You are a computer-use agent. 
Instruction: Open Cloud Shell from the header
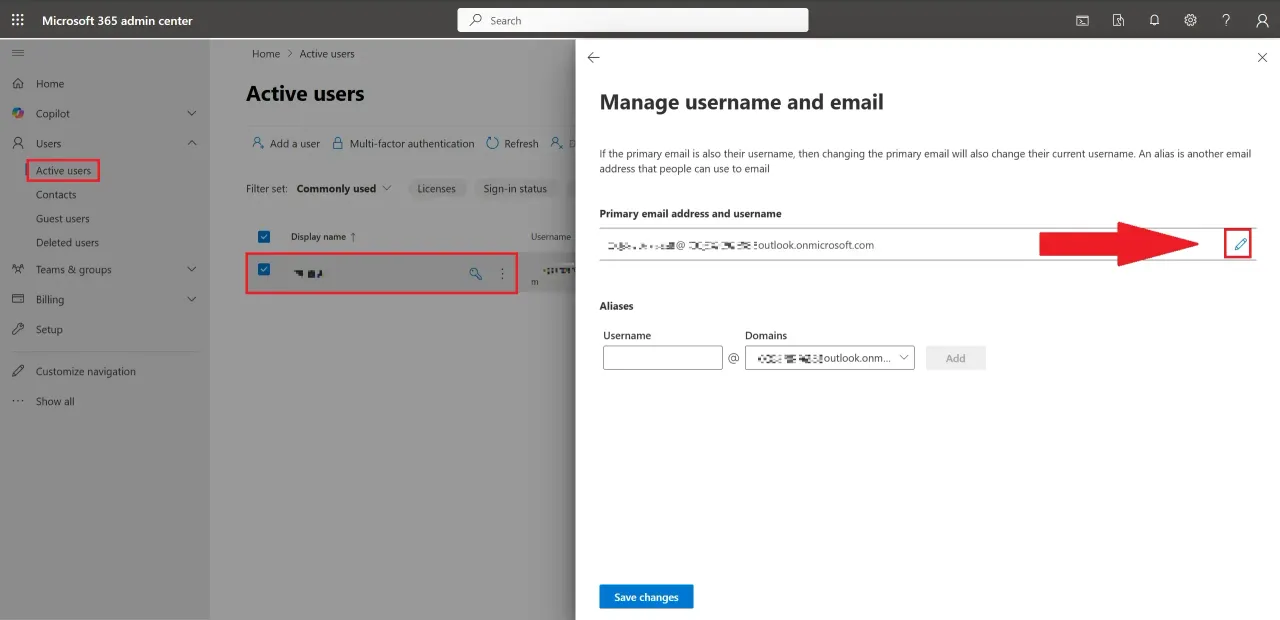1082,20
